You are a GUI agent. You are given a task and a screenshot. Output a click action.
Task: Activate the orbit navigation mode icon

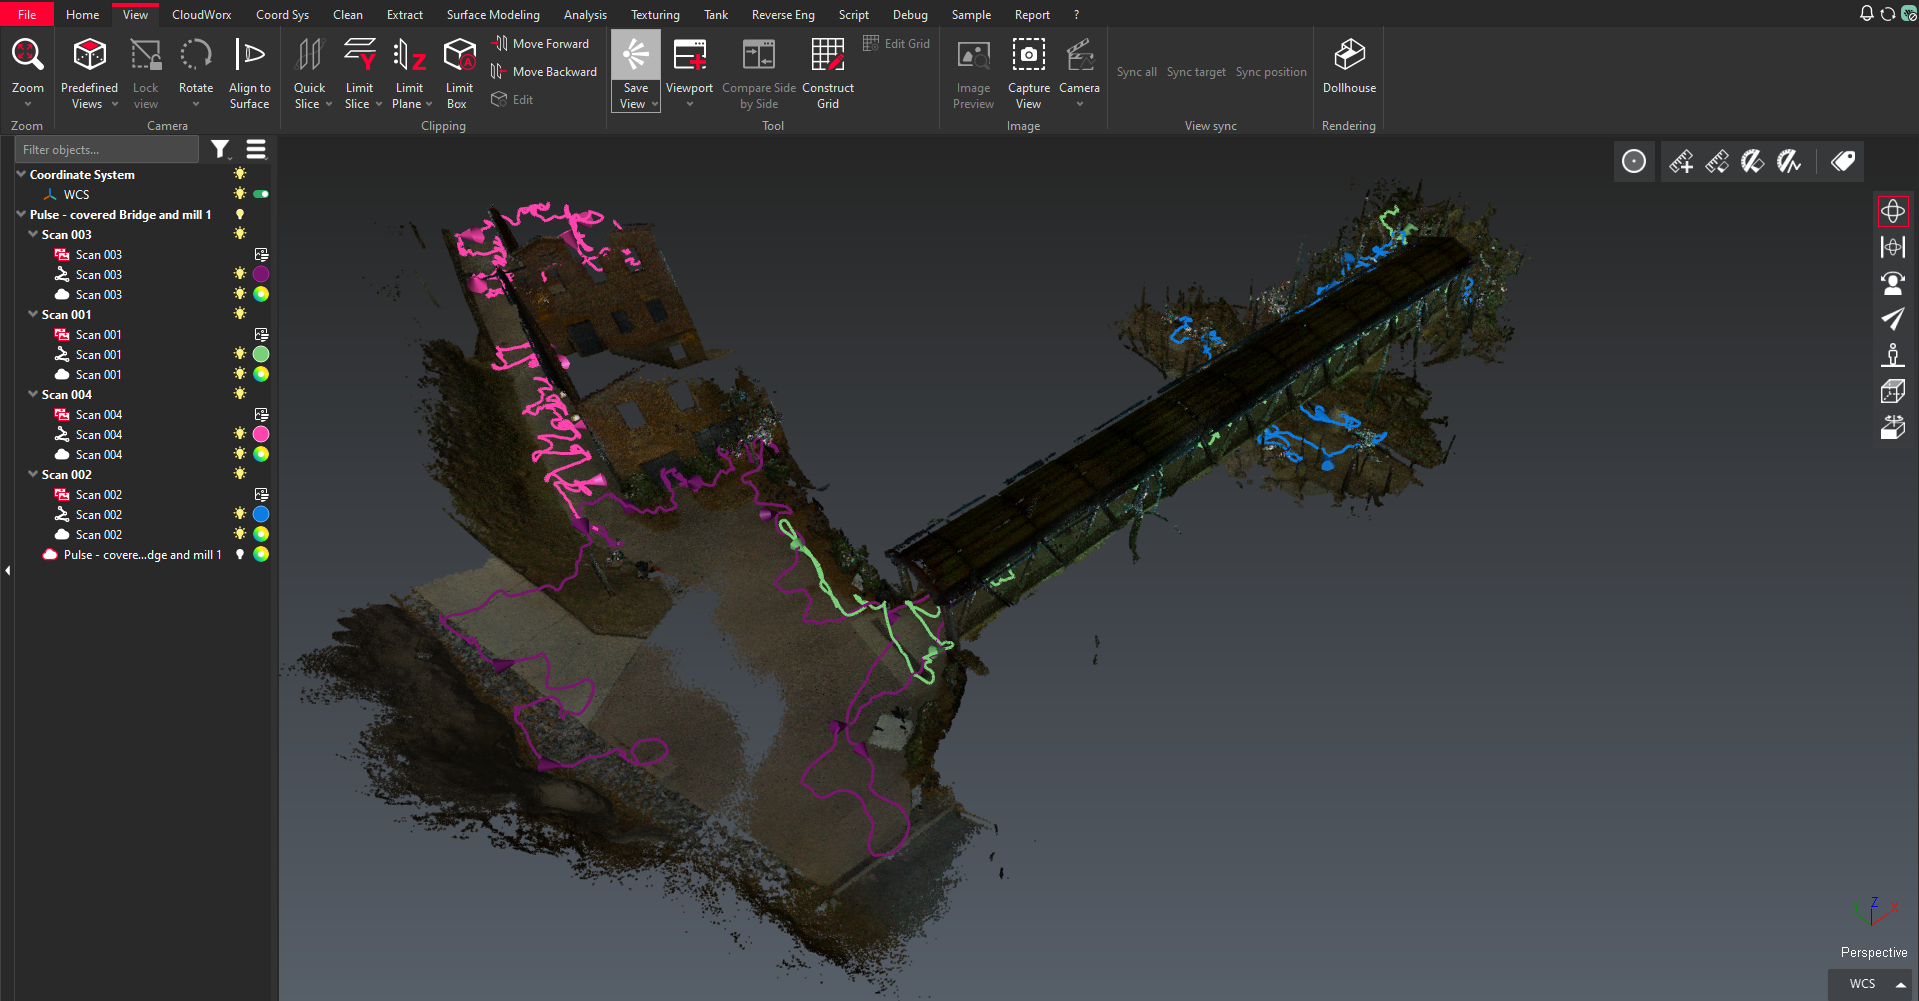(1892, 212)
